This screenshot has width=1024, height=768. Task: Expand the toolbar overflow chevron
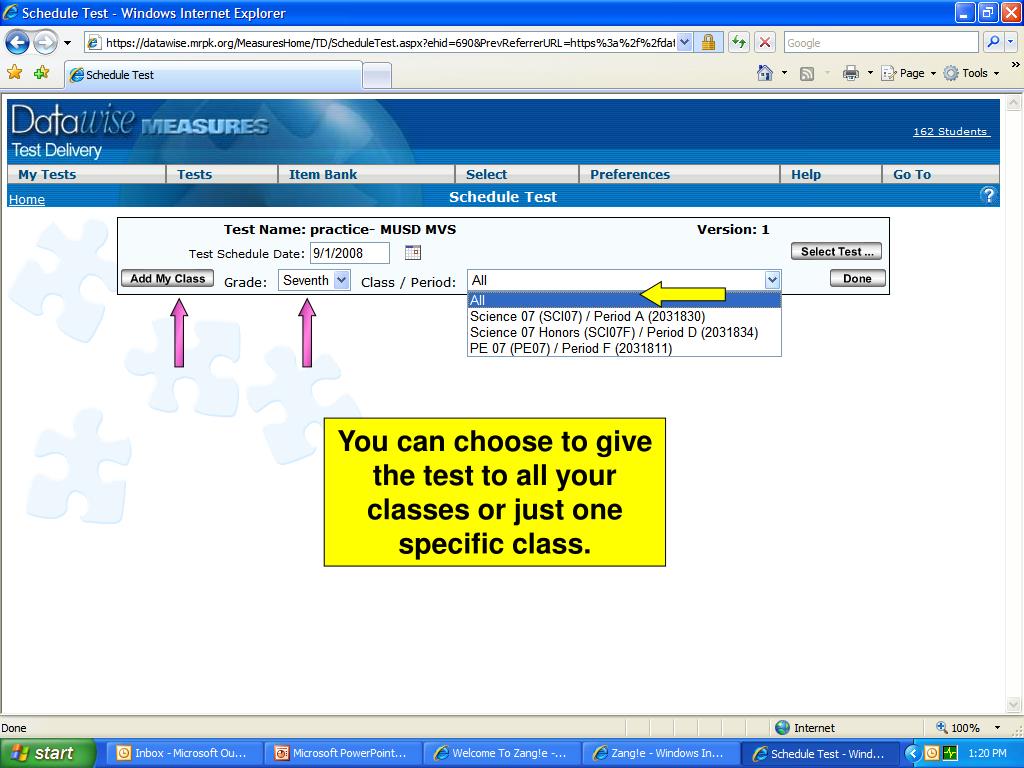[1016, 65]
